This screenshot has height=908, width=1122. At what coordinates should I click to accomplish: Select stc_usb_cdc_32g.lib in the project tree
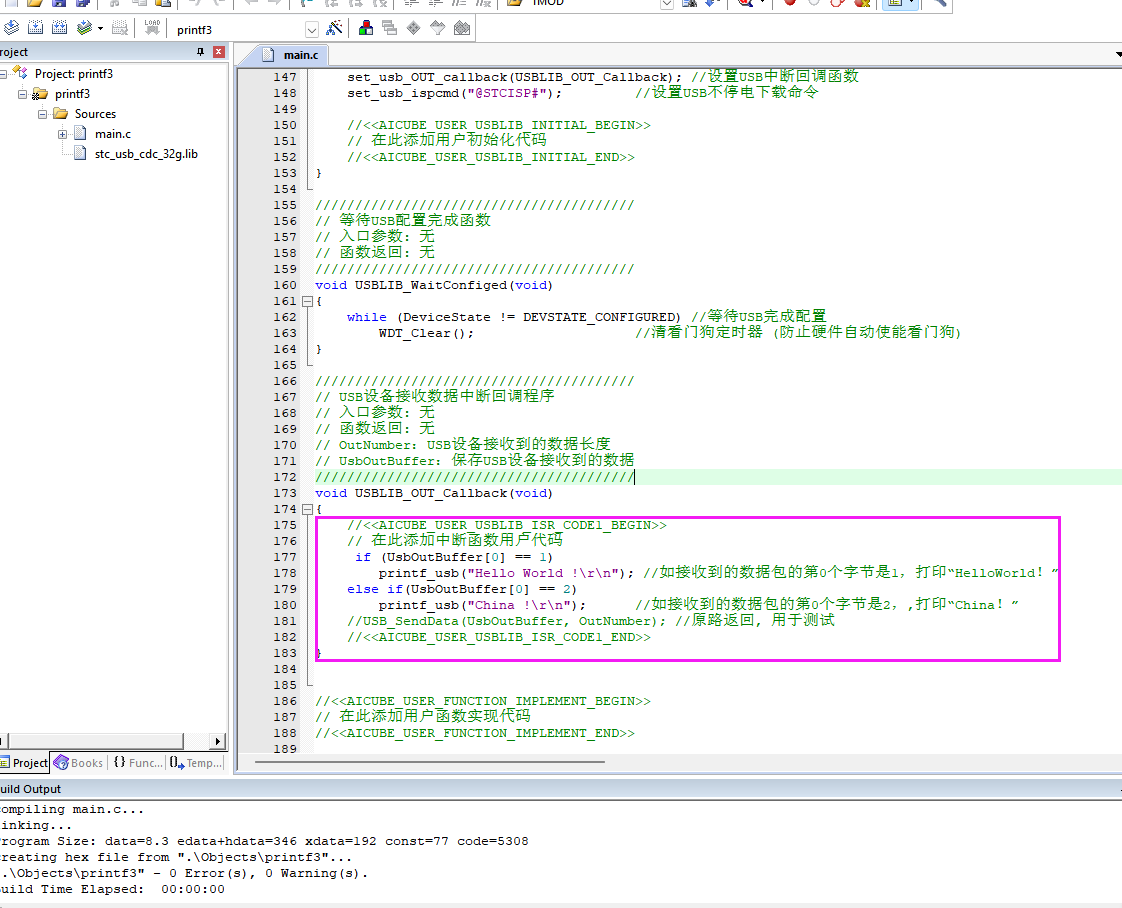[146, 154]
